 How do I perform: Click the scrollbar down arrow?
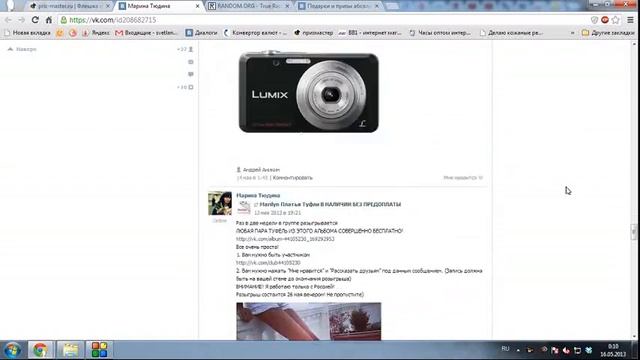click(x=634, y=336)
